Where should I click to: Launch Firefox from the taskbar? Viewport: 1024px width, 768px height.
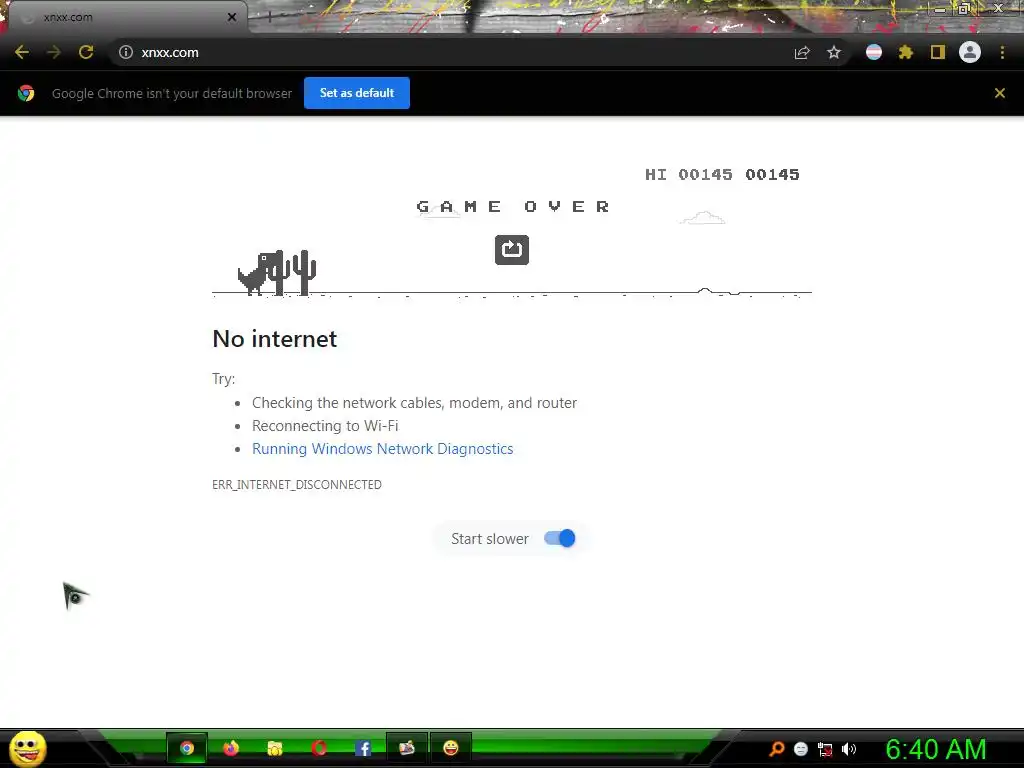coord(231,748)
